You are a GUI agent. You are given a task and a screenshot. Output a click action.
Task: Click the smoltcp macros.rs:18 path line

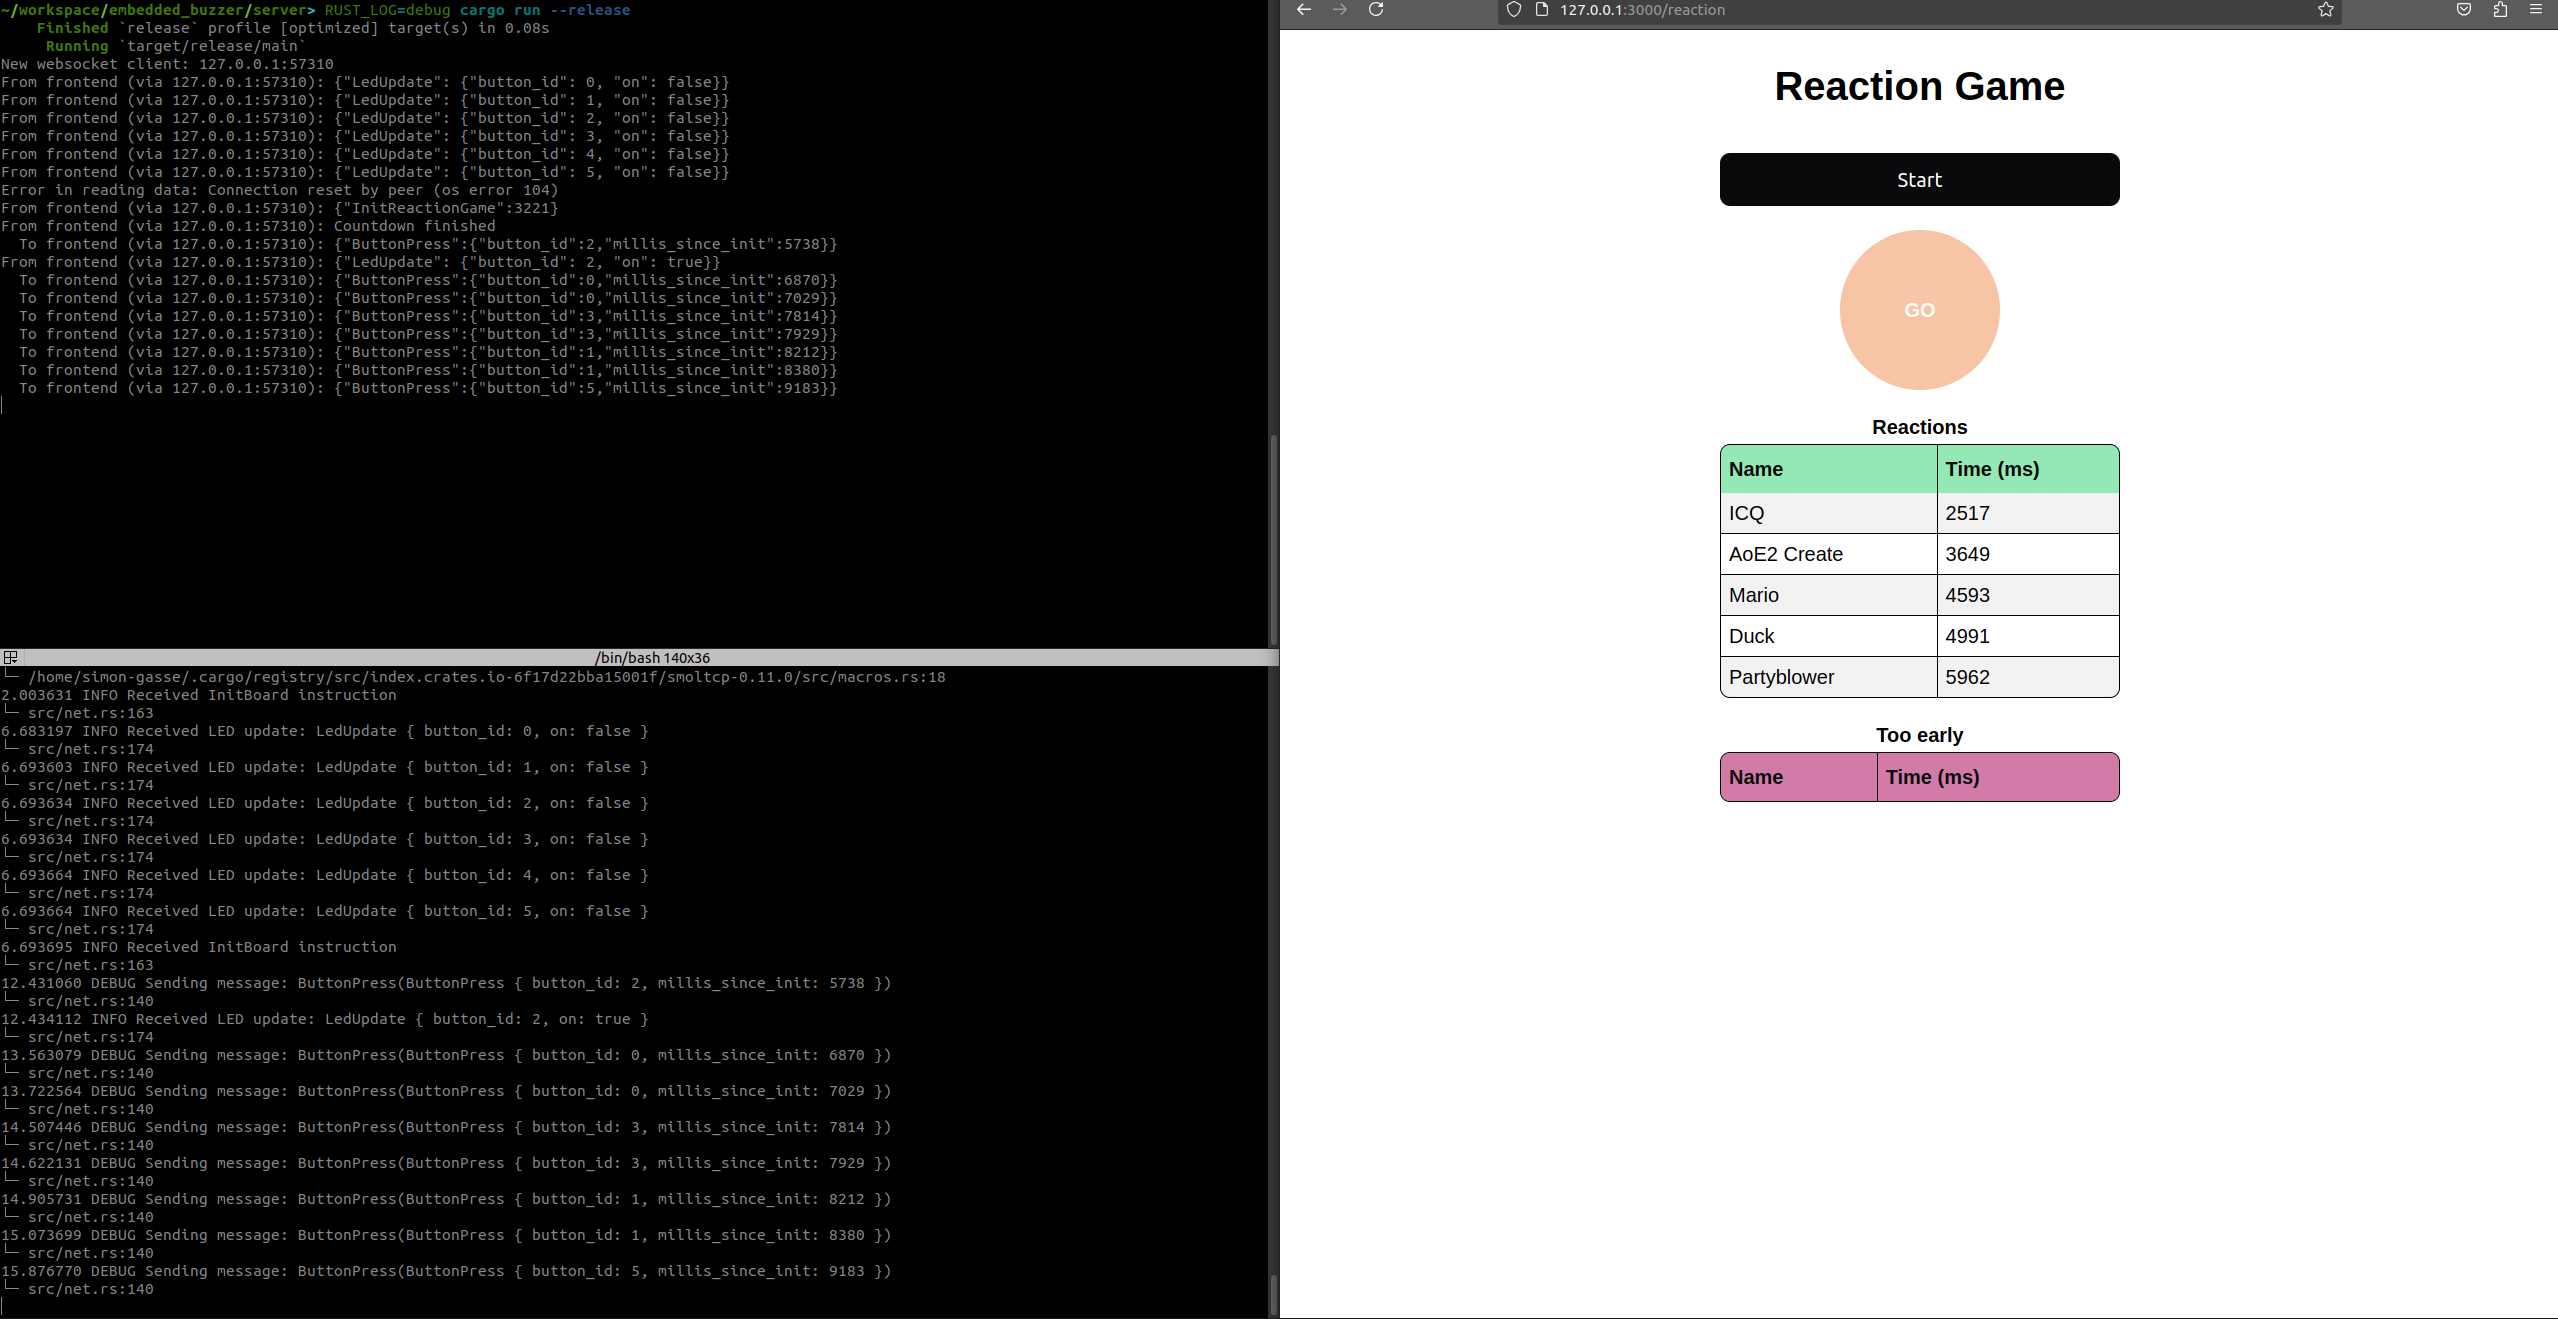(x=474, y=677)
